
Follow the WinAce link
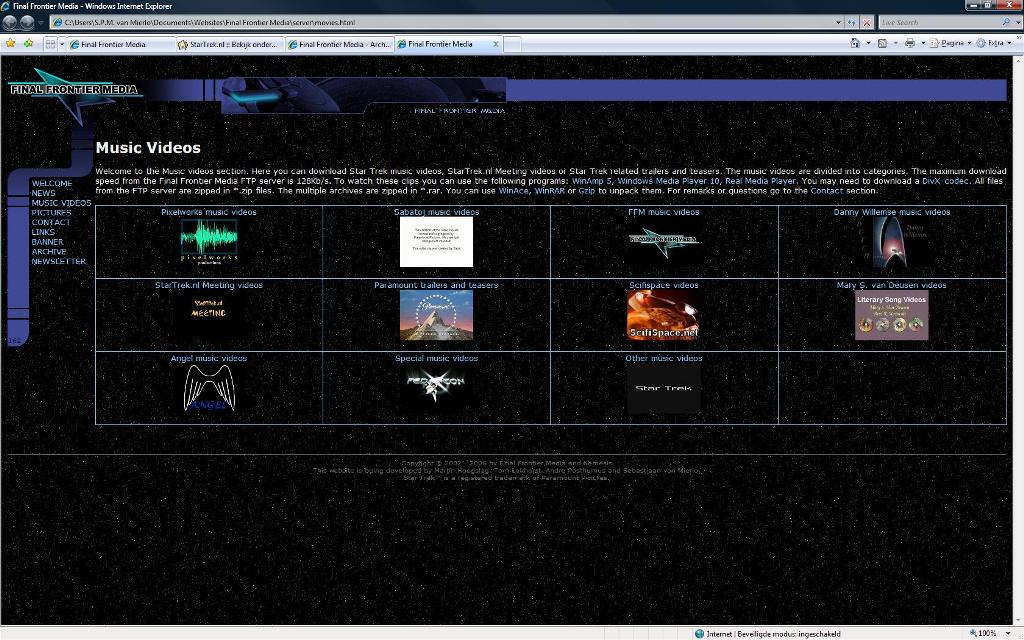513,191
